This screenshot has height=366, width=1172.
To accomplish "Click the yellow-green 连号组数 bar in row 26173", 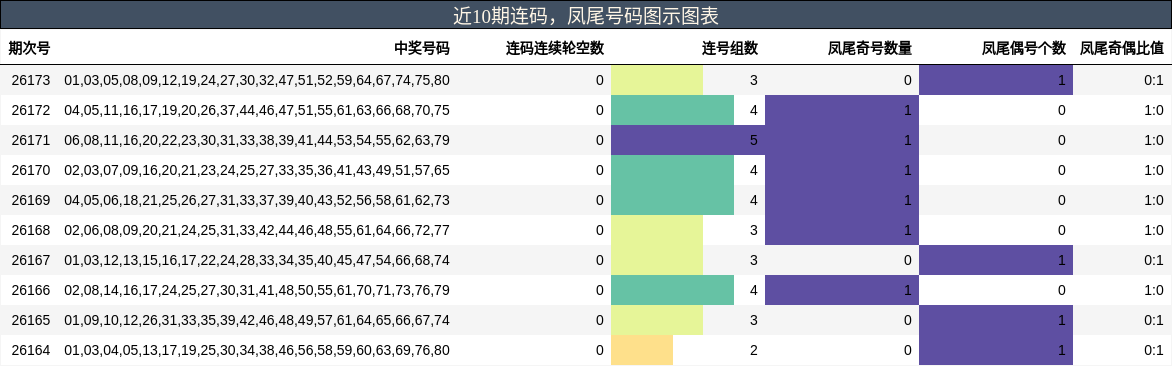I will click(x=657, y=80).
